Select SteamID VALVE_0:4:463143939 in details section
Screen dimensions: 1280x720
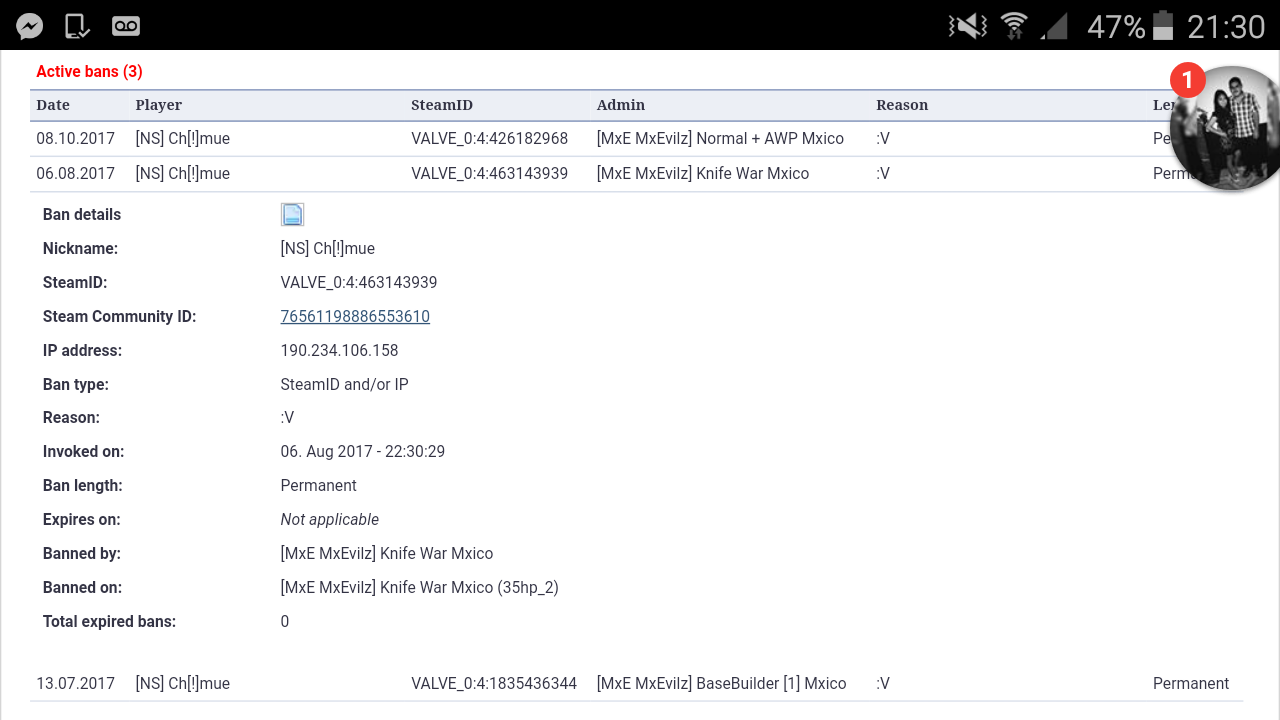coord(359,282)
